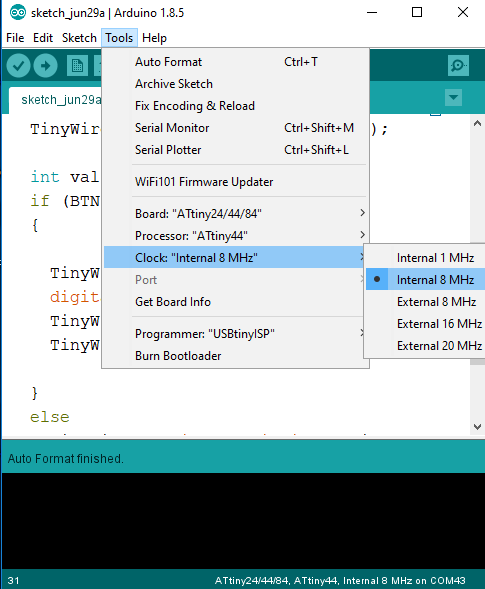
Task: Open the Sketch menu
Action: [x=79, y=38]
